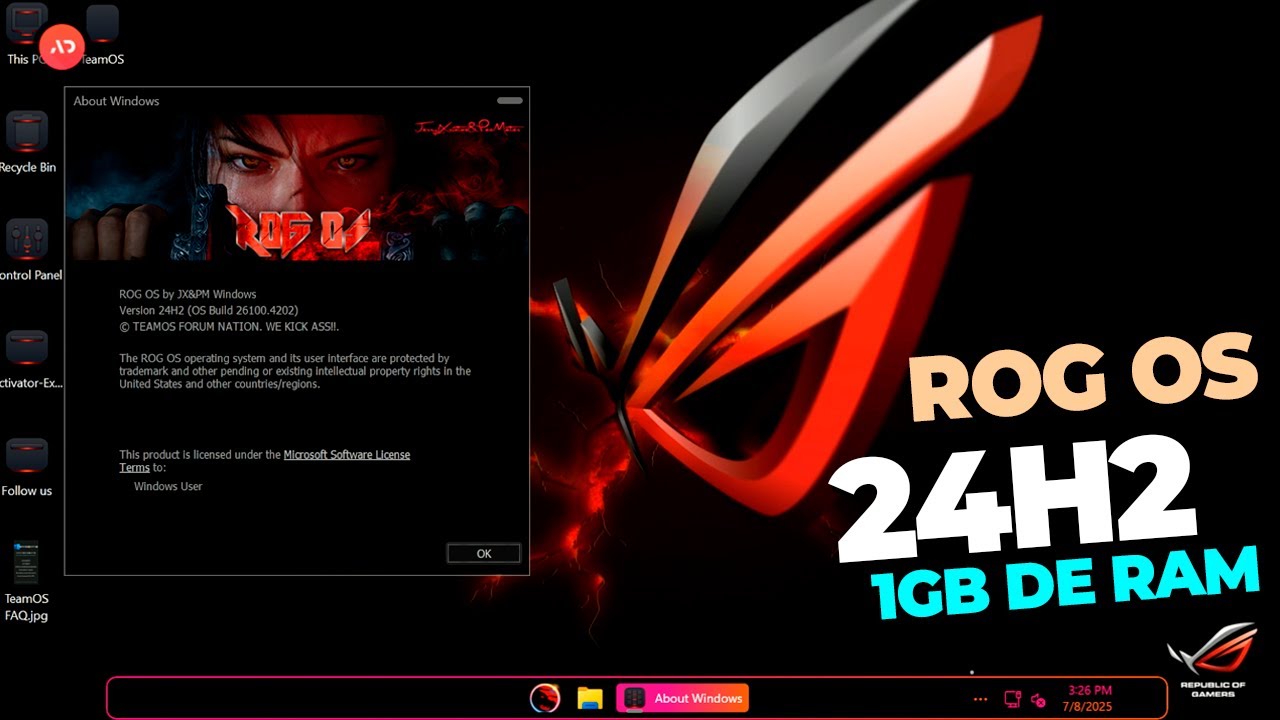Launch the TeamOS desktop shortcut
Viewport: 1280px width, 720px height.
pyautogui.click(x=100, y=25)
